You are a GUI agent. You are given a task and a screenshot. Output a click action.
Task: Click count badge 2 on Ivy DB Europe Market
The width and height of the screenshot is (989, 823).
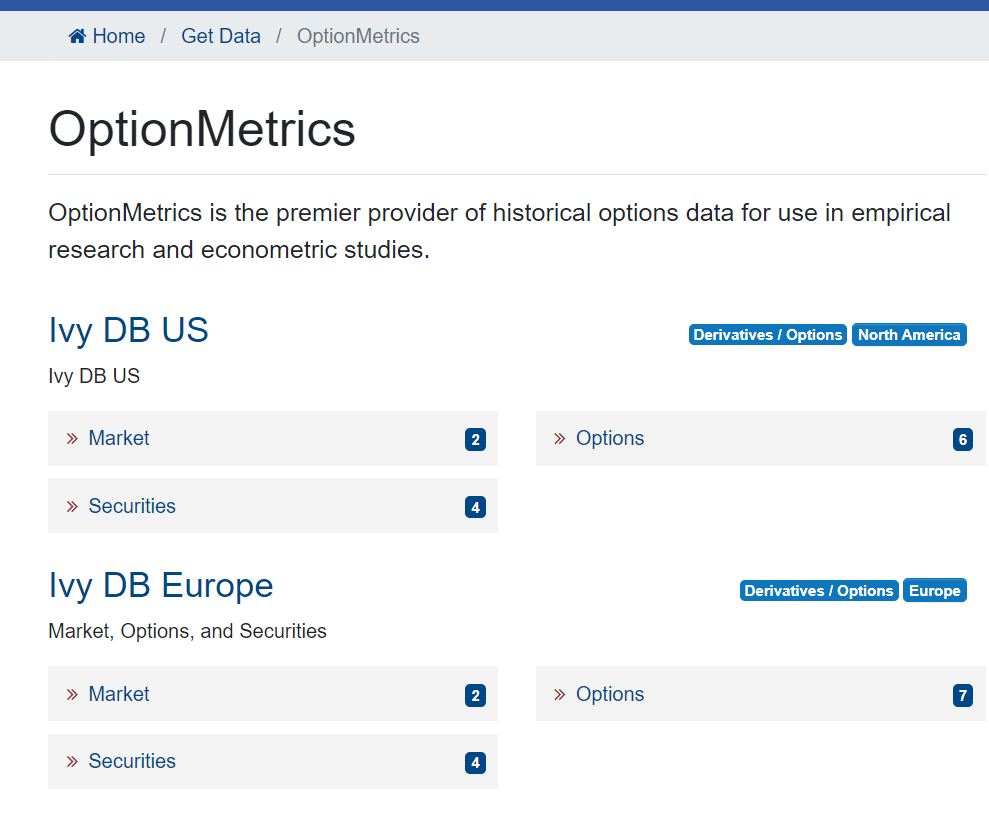point(475,696)
